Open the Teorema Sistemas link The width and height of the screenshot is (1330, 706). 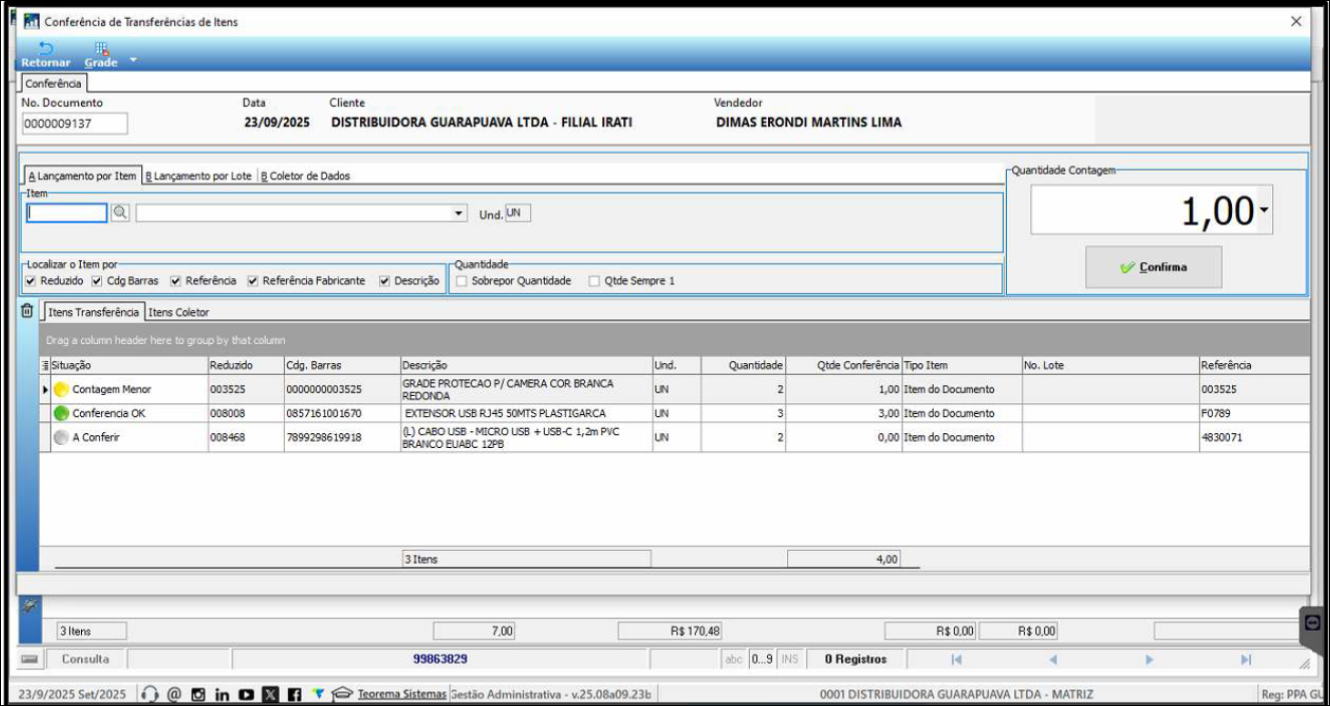click(401, 694)
